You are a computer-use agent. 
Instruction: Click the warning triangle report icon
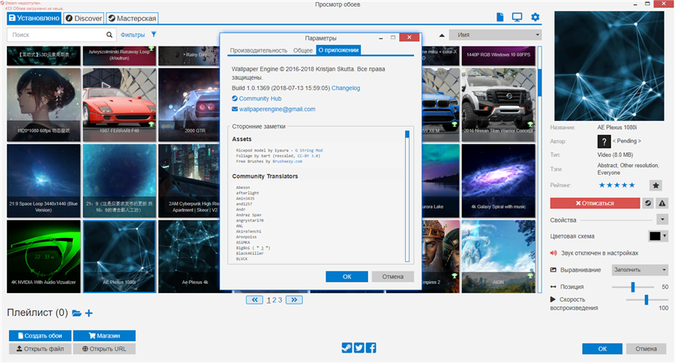click(662, 203)
